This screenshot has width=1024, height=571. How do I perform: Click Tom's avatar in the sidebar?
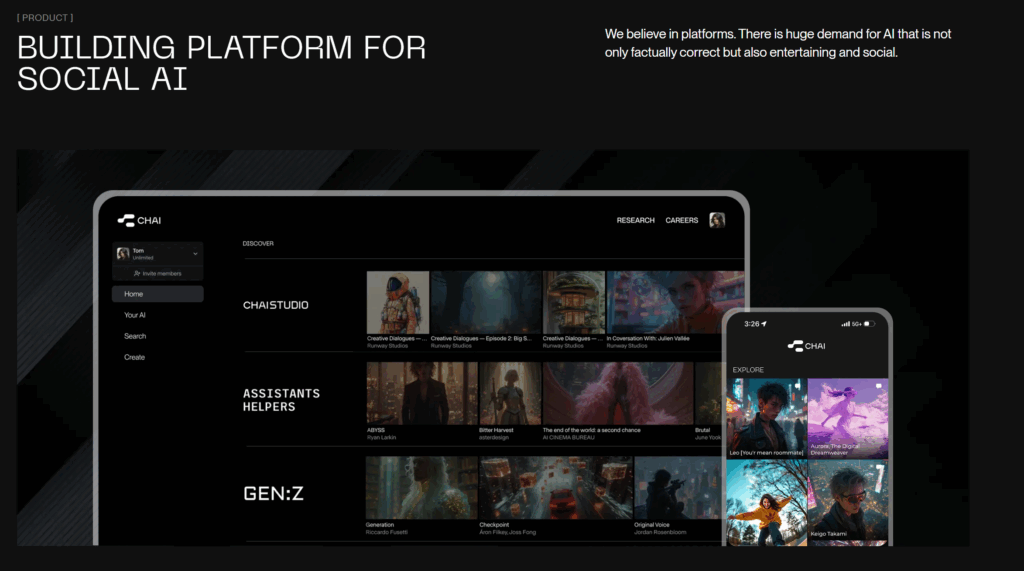tap(123, 254)
